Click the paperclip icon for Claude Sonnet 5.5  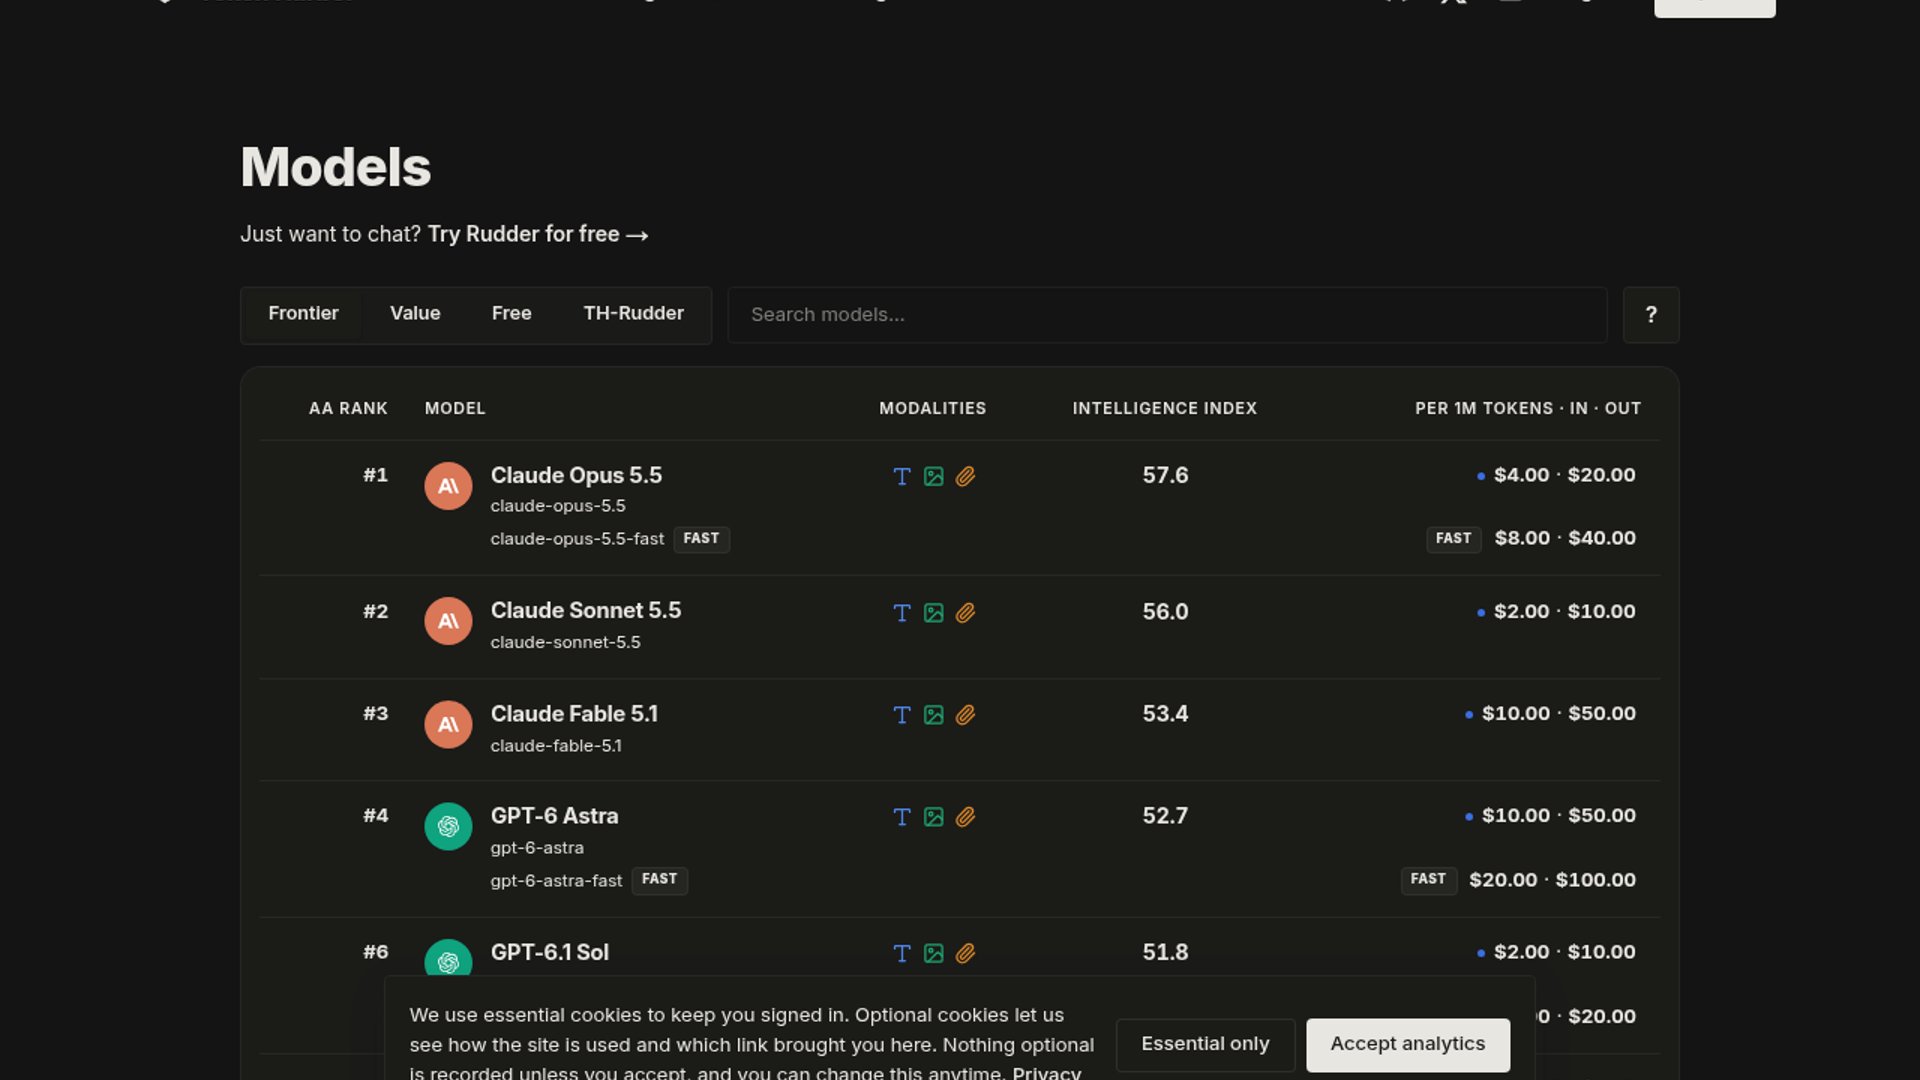click(965, 613)
